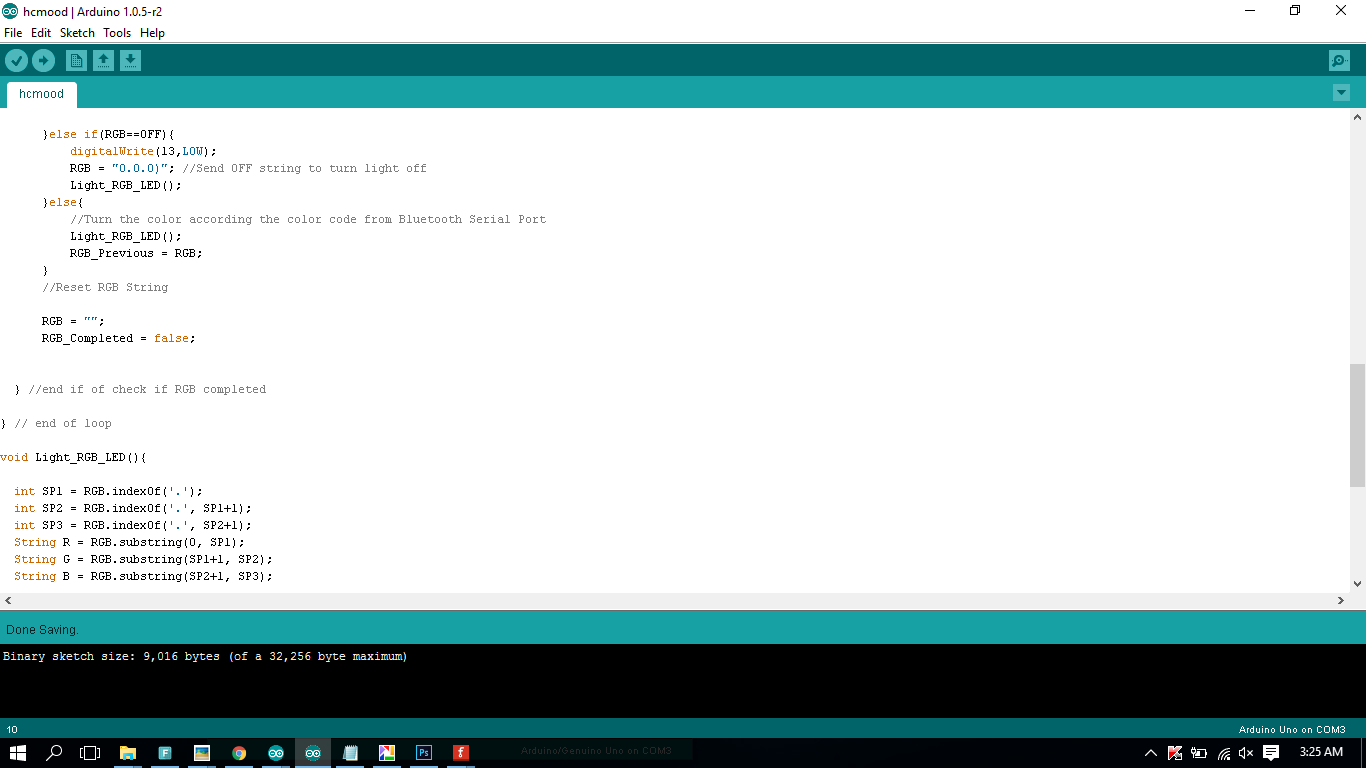Open the Tools menu

tap(117, 32)
